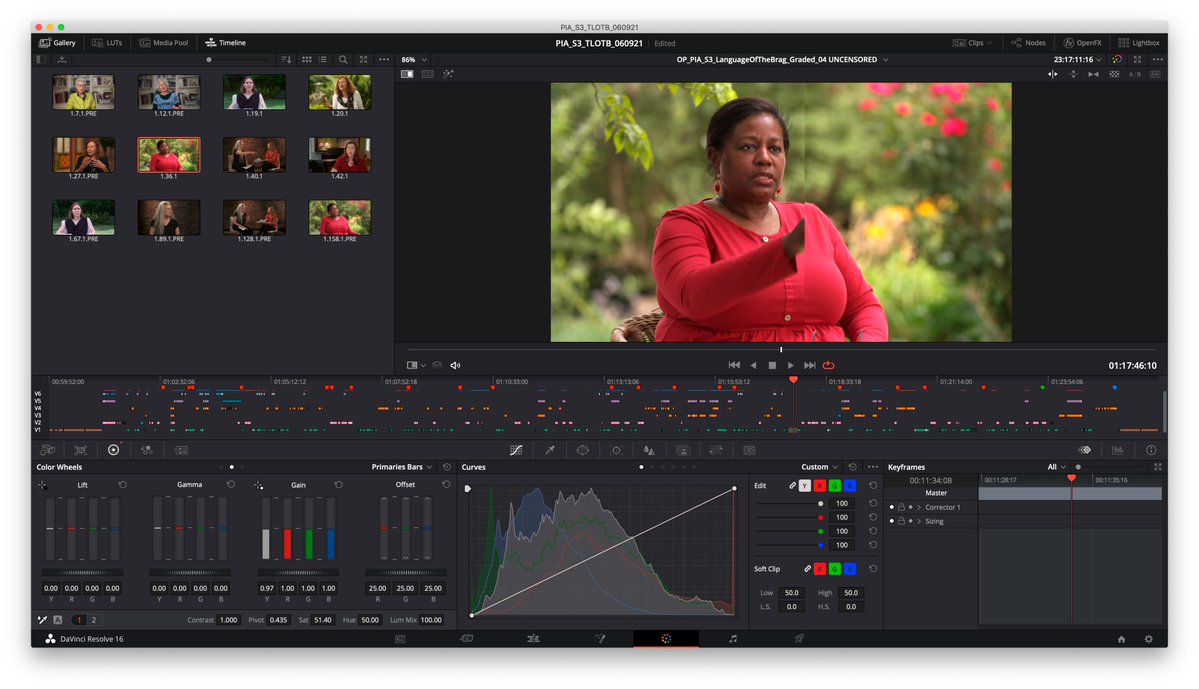Open the Lightbox view
This screenshot has width=1199, height=689.
[x=1140, y=42]
